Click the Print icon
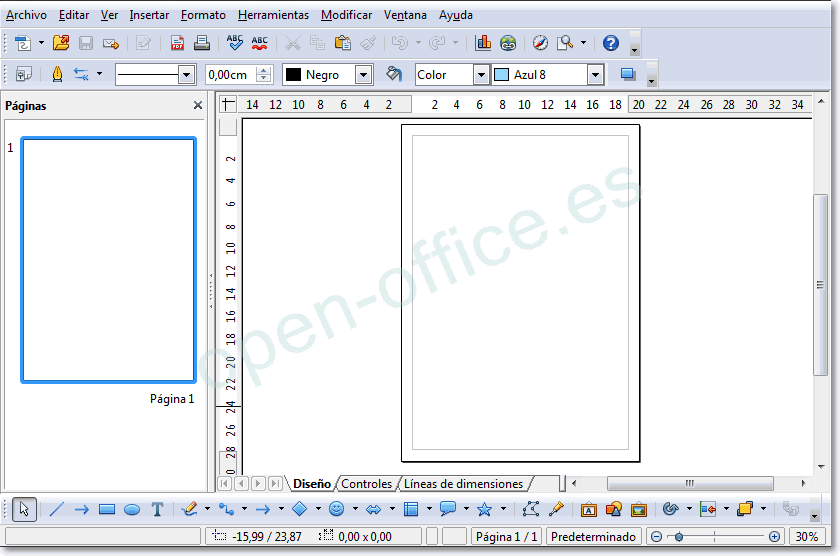840x556 pixels. tap(202, 43)
